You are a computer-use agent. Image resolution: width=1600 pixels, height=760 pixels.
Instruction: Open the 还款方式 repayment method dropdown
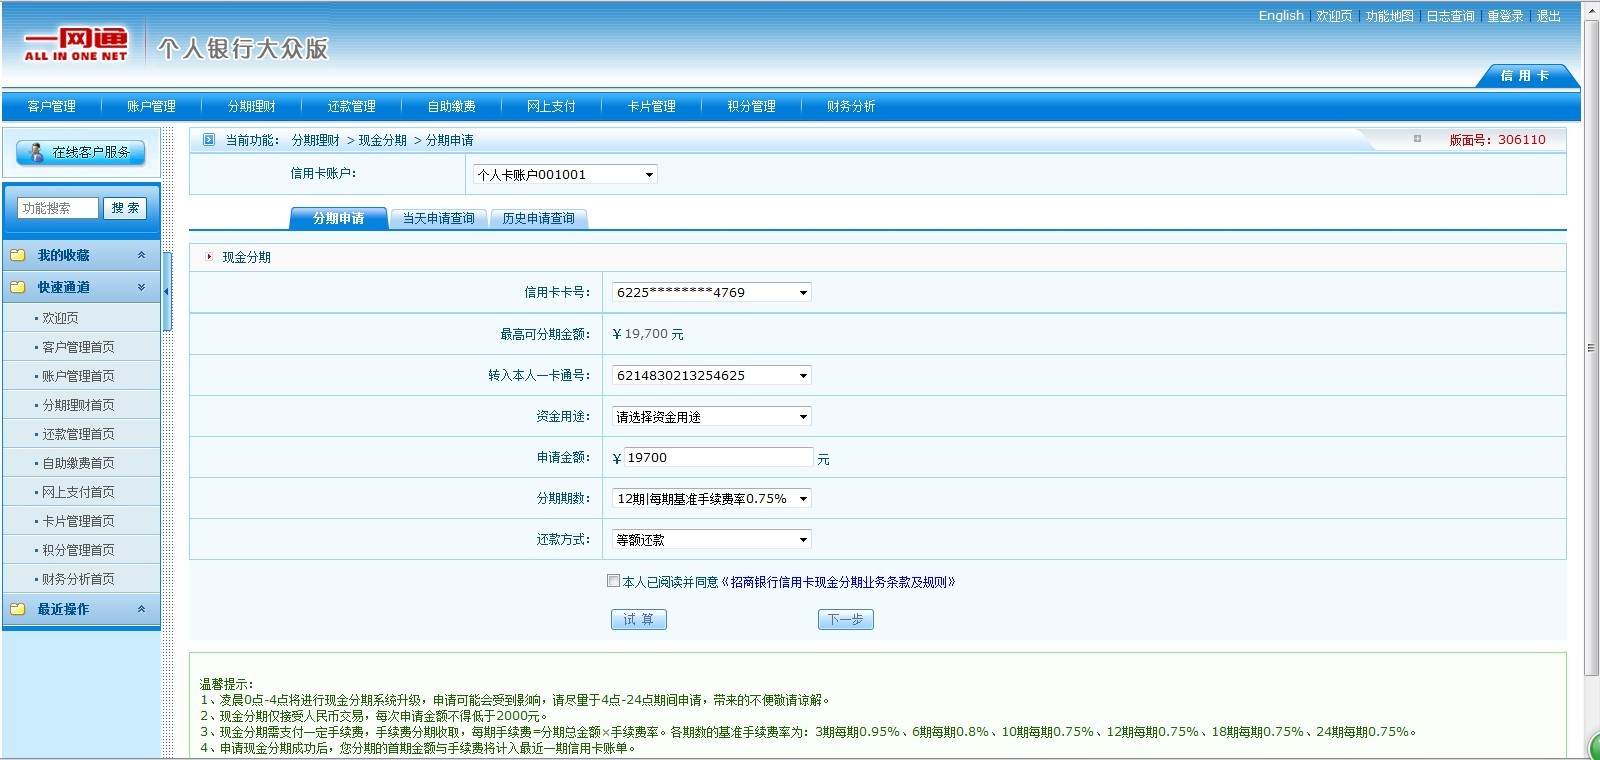(711, 539)
